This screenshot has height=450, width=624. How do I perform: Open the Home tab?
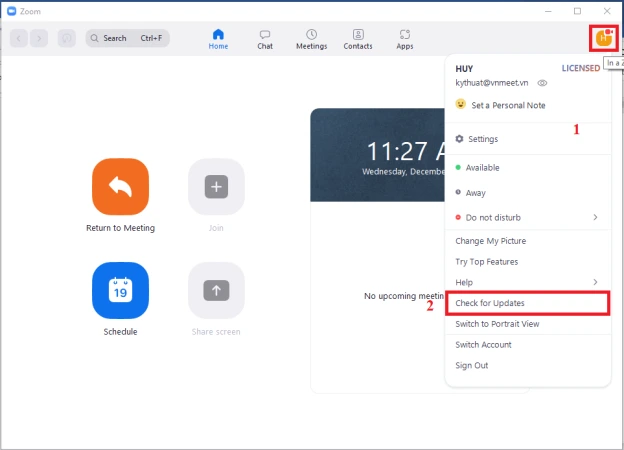(x=218, y=39)
